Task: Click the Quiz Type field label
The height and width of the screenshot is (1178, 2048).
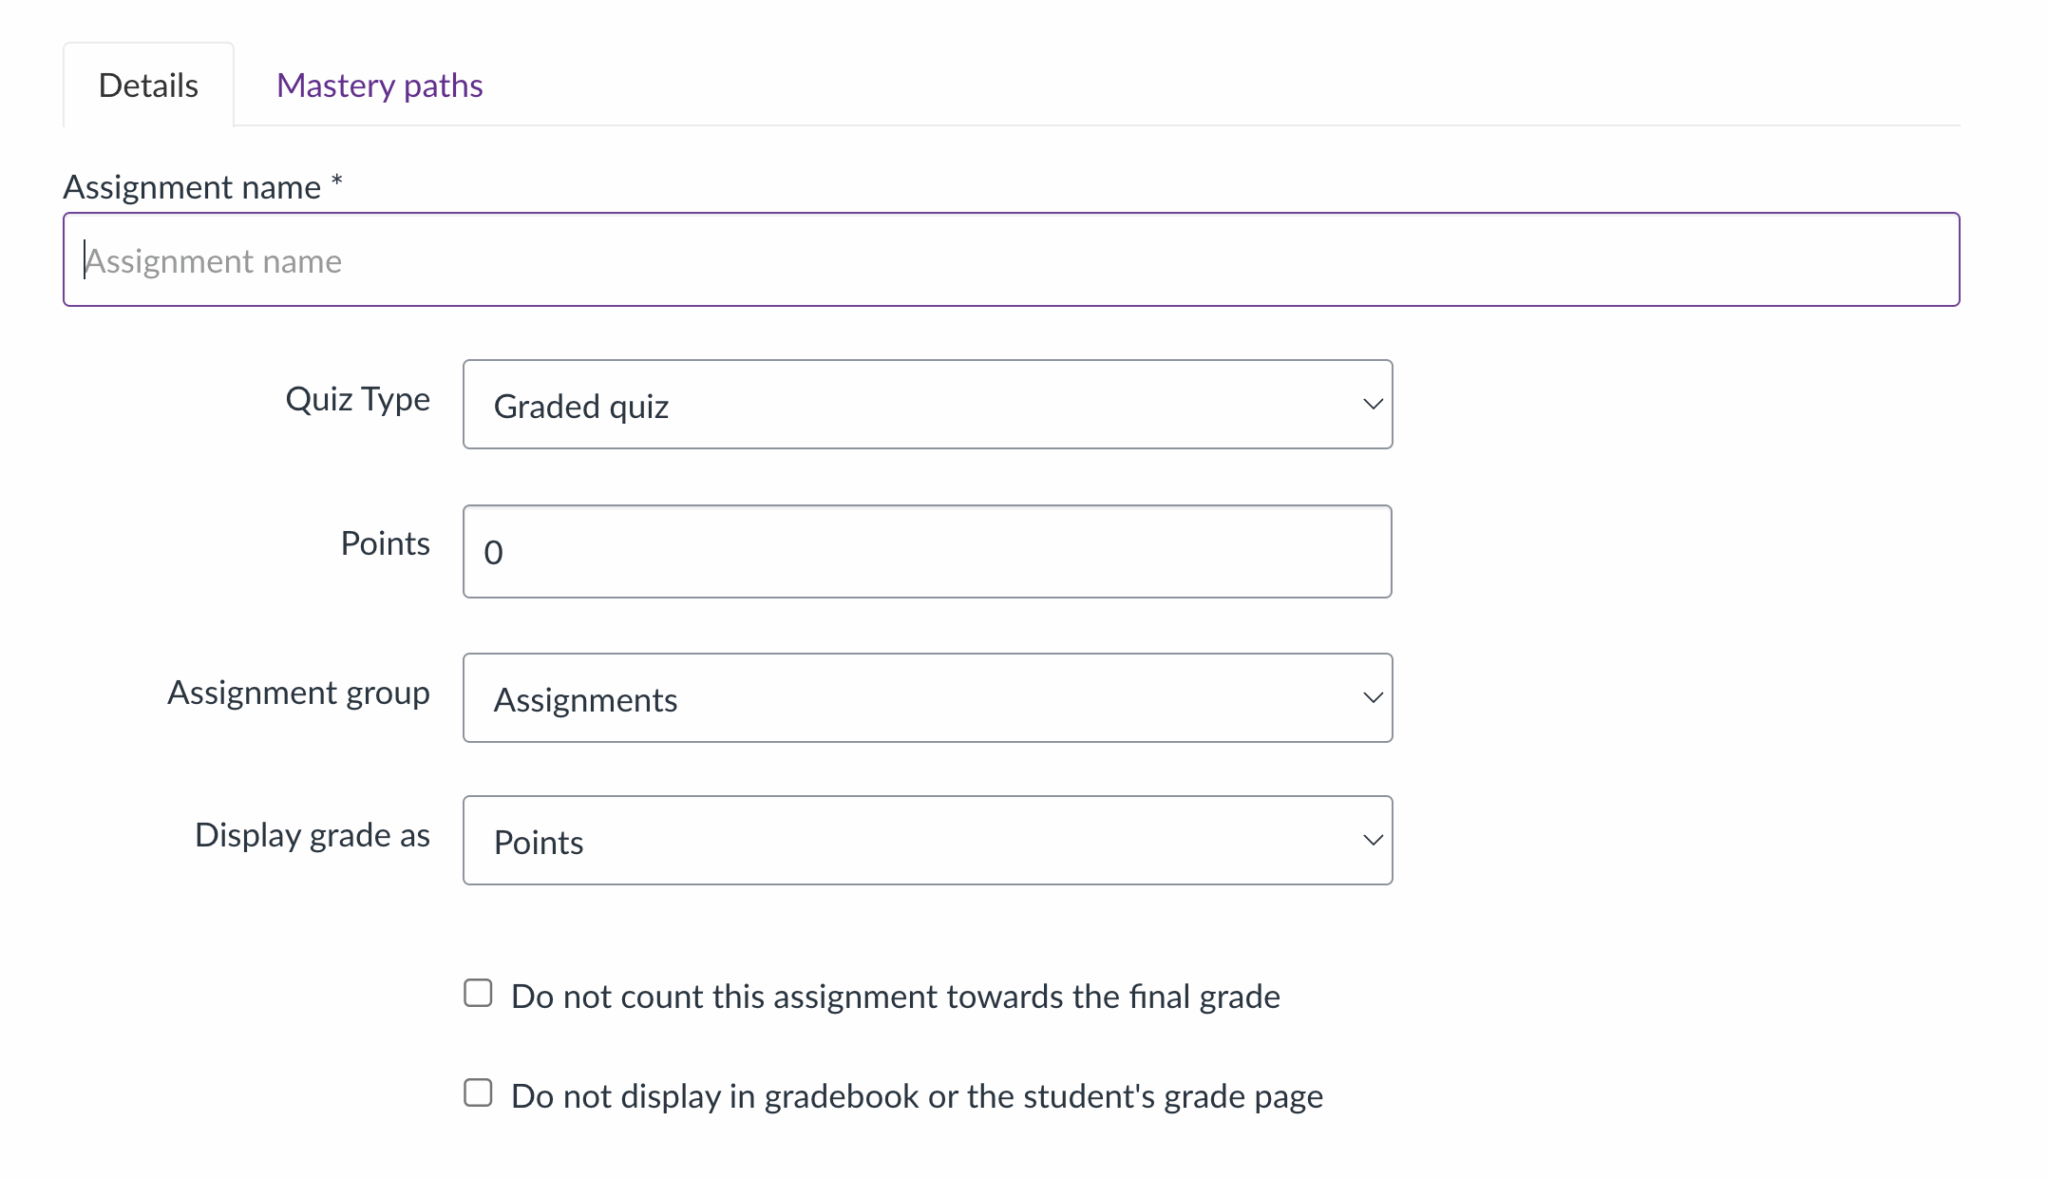Action: tap(358, 399)
